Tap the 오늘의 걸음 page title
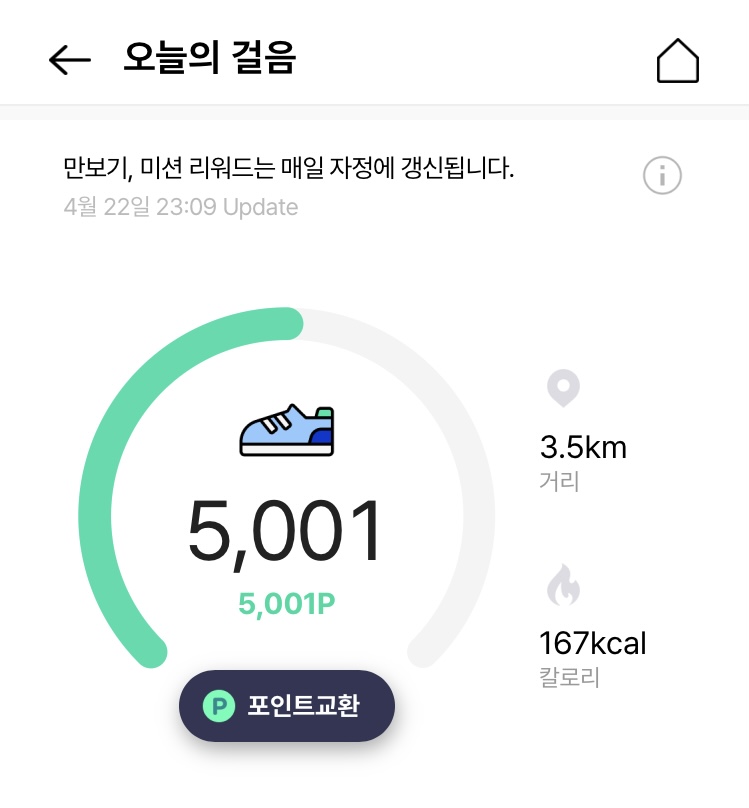This screenshot has width=749, height=808. point(209,59)
